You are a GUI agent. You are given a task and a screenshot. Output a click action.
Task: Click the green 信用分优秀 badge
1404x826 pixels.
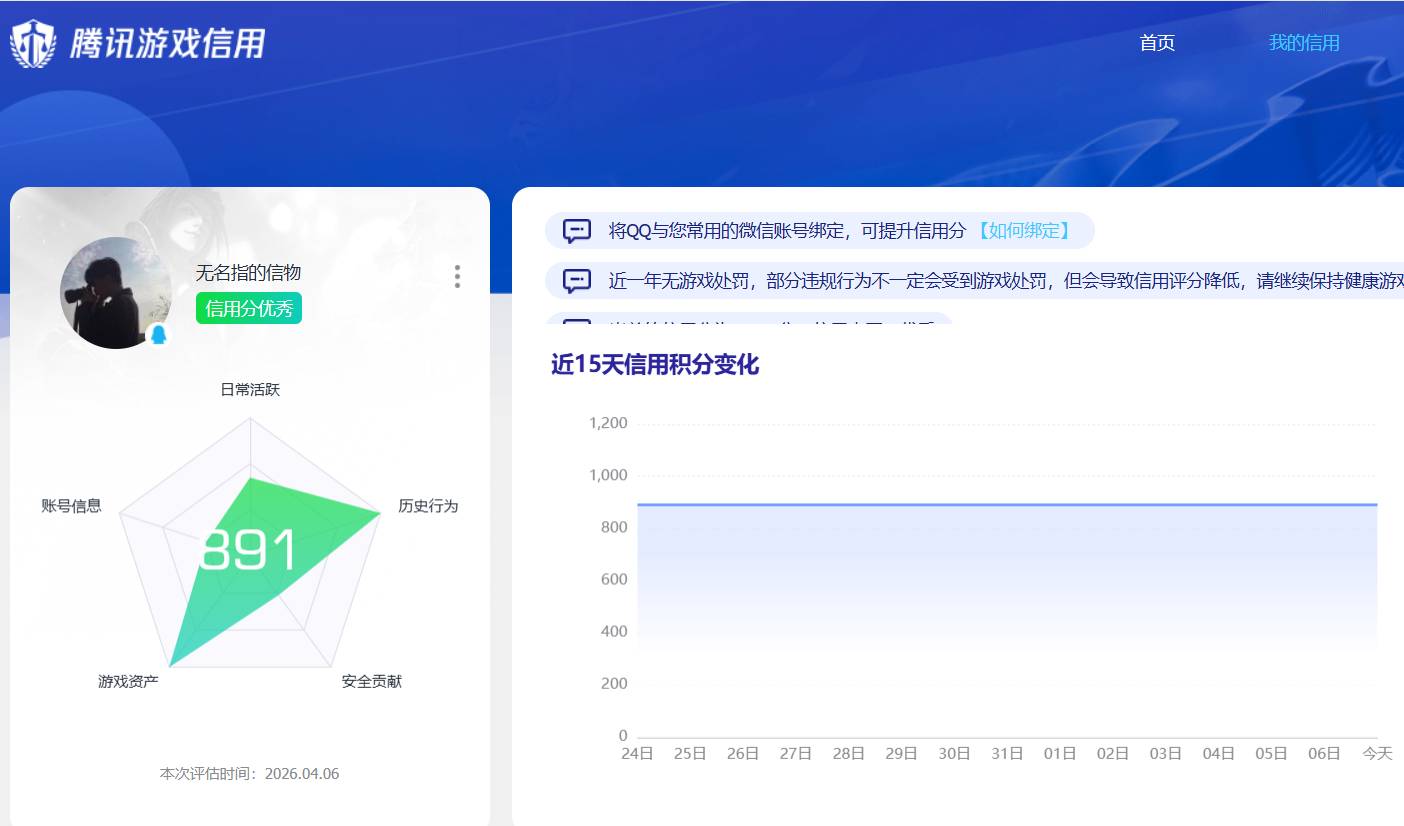point(248,308)
